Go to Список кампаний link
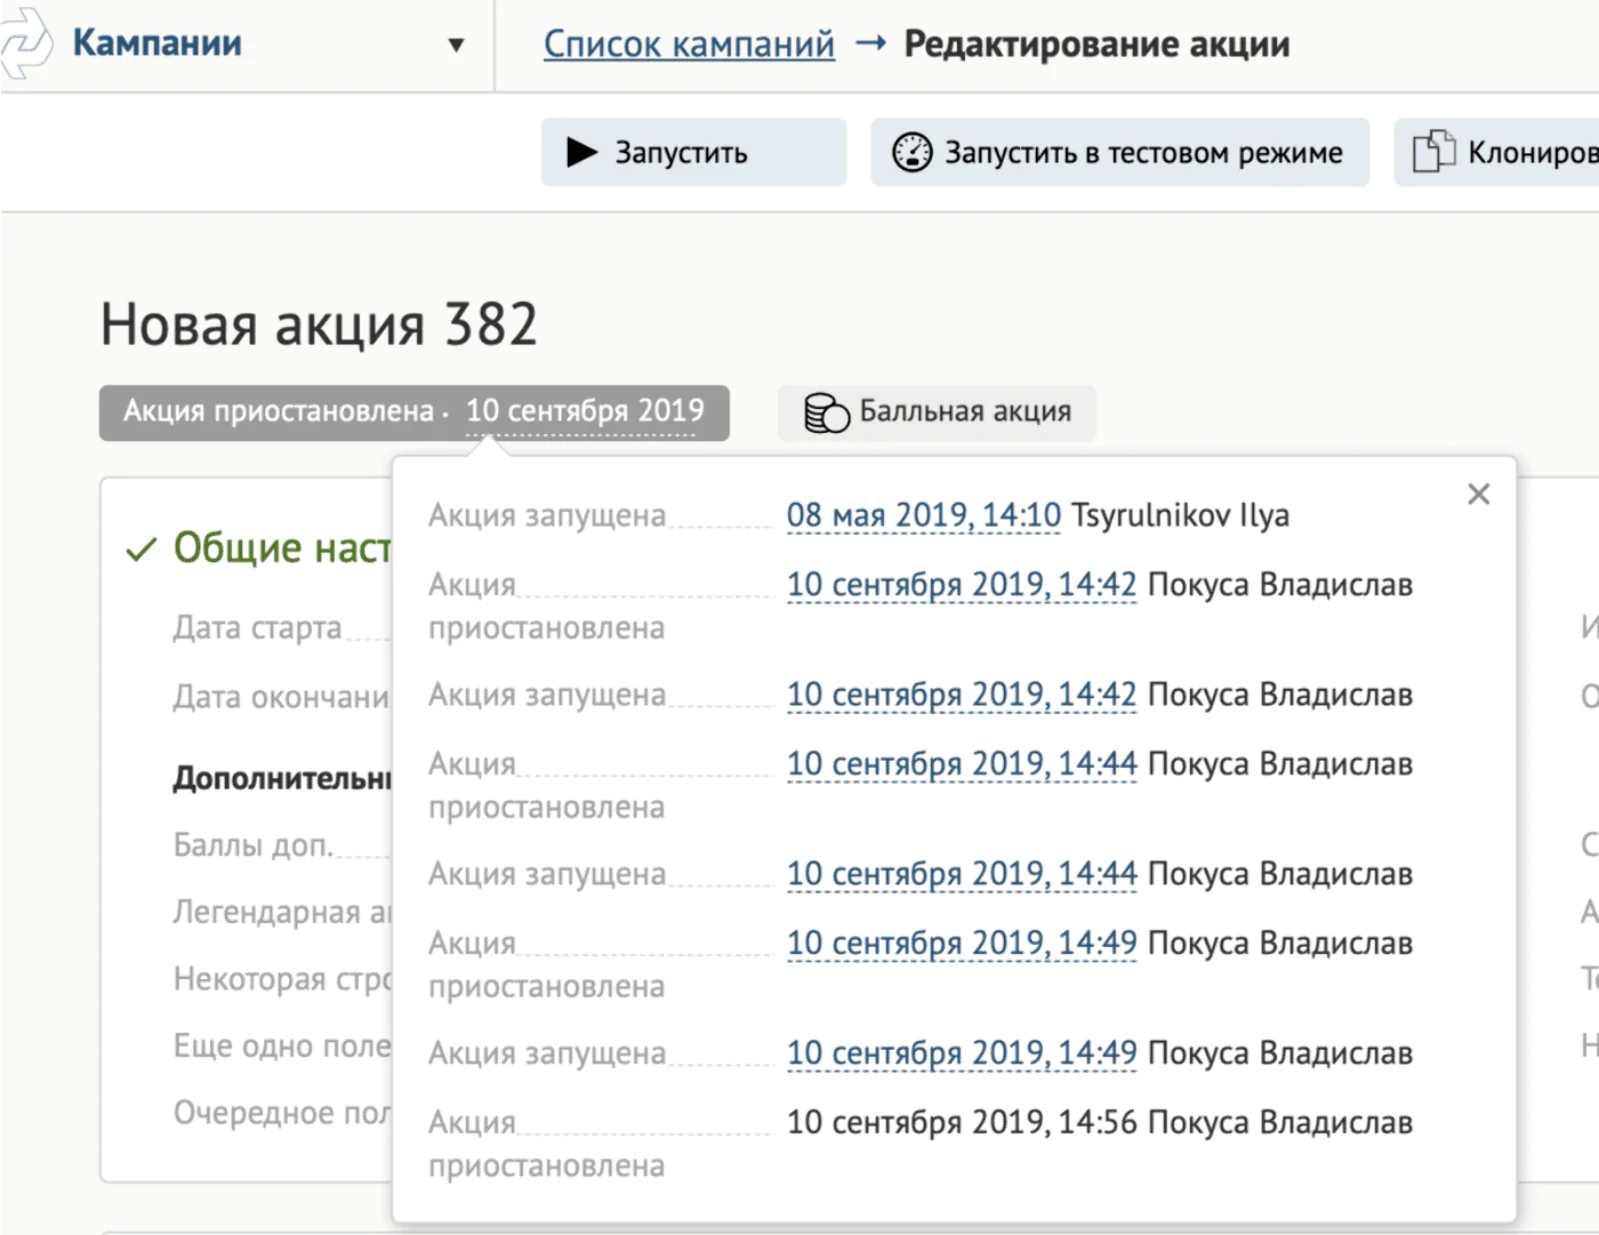 (689, 44)
